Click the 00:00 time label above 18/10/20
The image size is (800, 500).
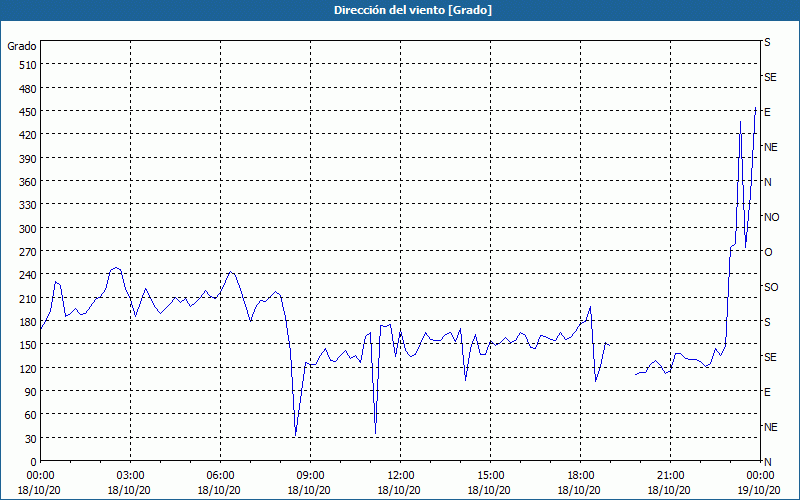pyautogui.click(x=40, y=476)
